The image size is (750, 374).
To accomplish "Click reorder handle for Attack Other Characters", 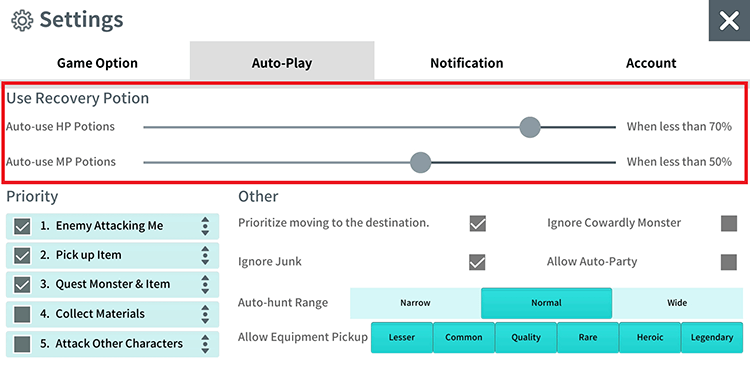I will [205, 344].
